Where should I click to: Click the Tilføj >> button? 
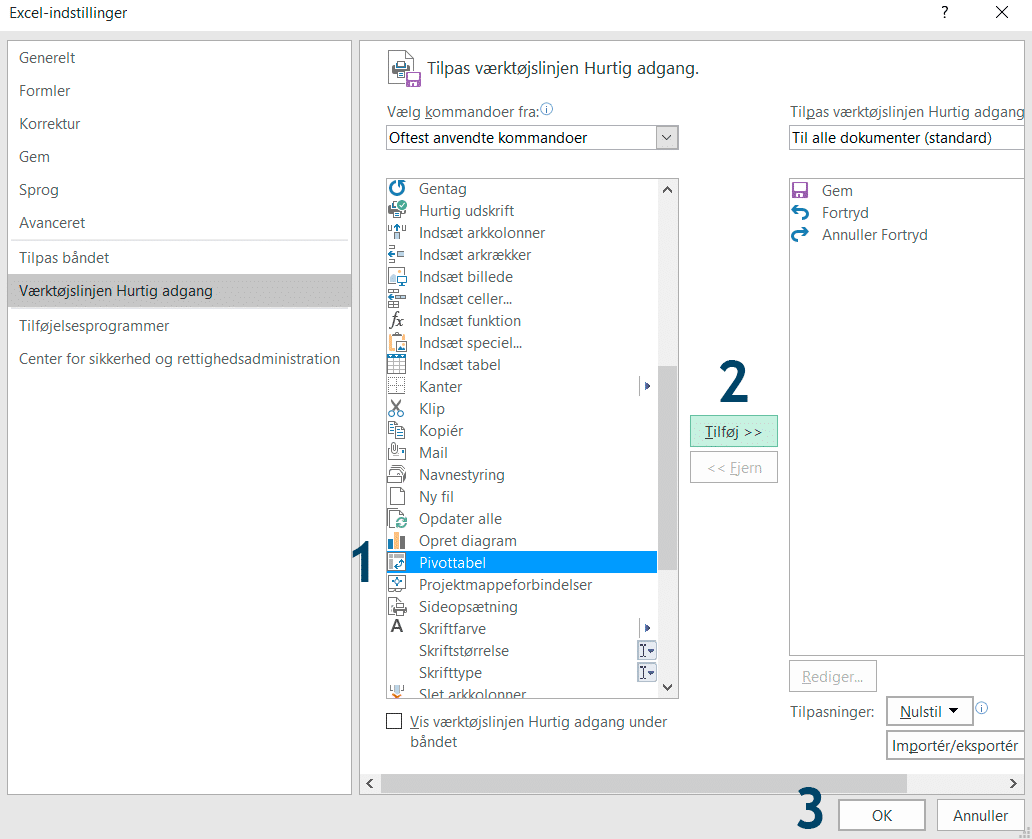733,432
